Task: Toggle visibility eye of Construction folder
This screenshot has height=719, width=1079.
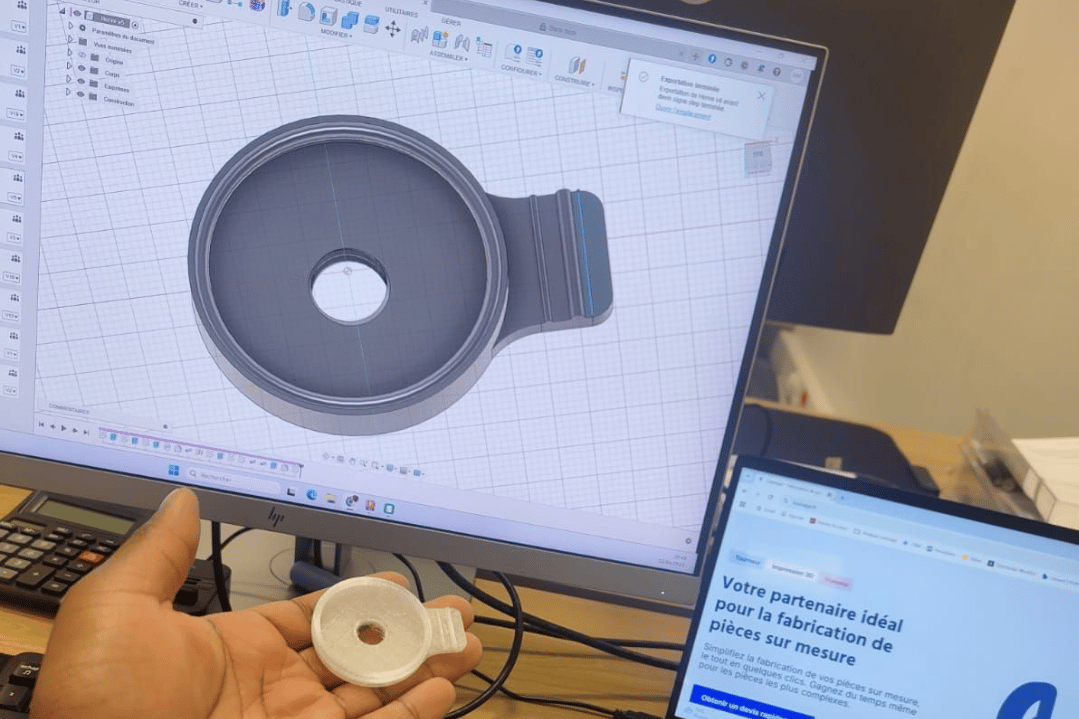Action: (80, 95)
